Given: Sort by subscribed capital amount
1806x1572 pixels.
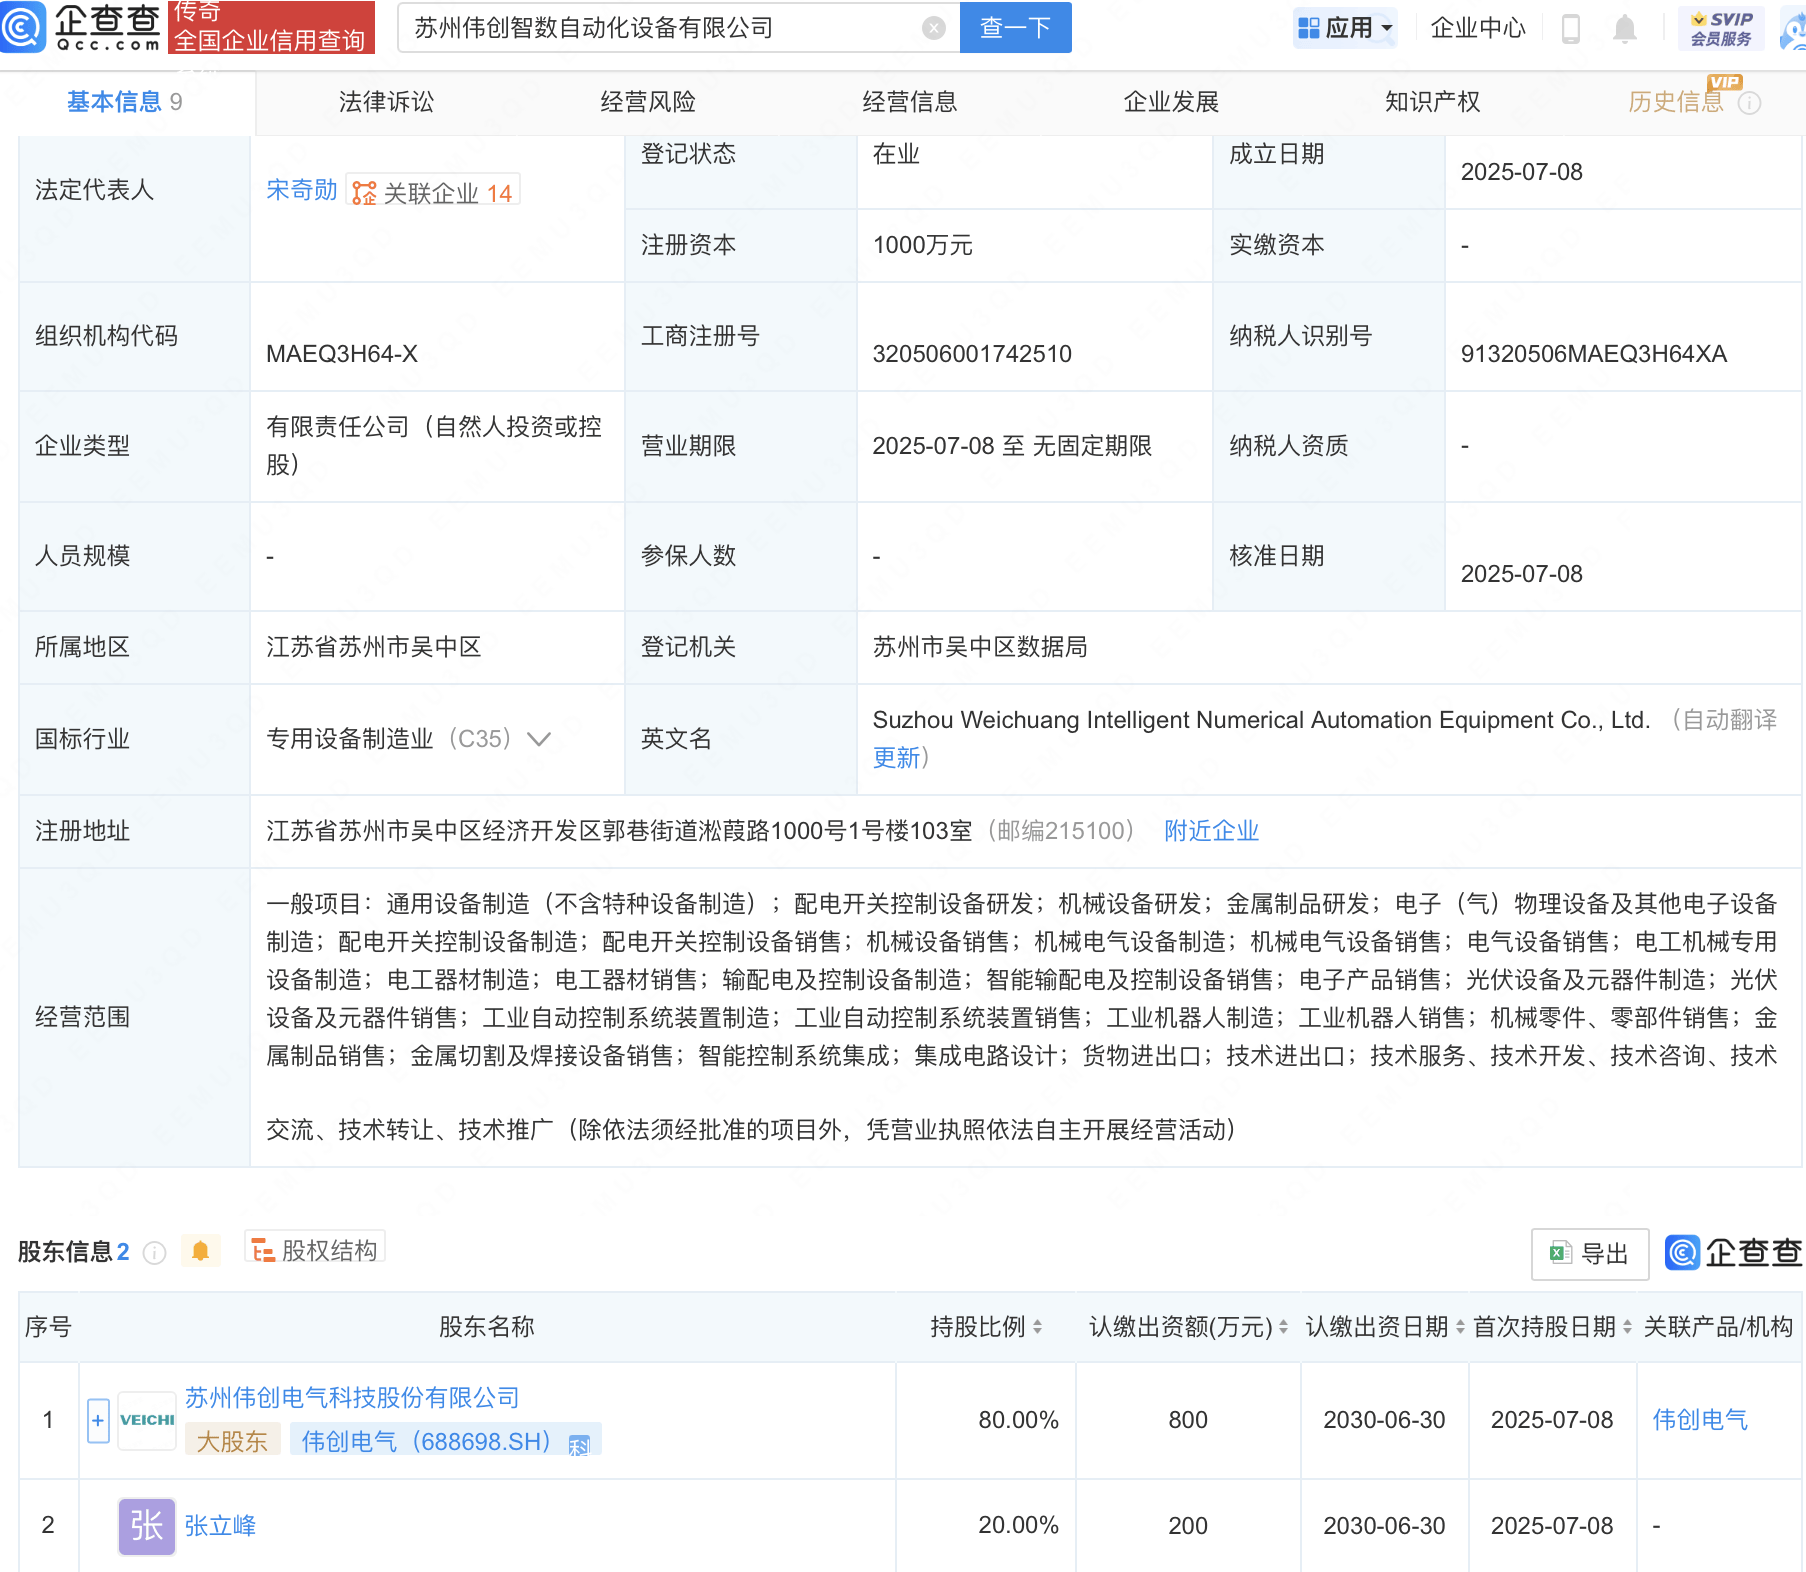Looking at the screenshot, I should tap(1283, 1327).
